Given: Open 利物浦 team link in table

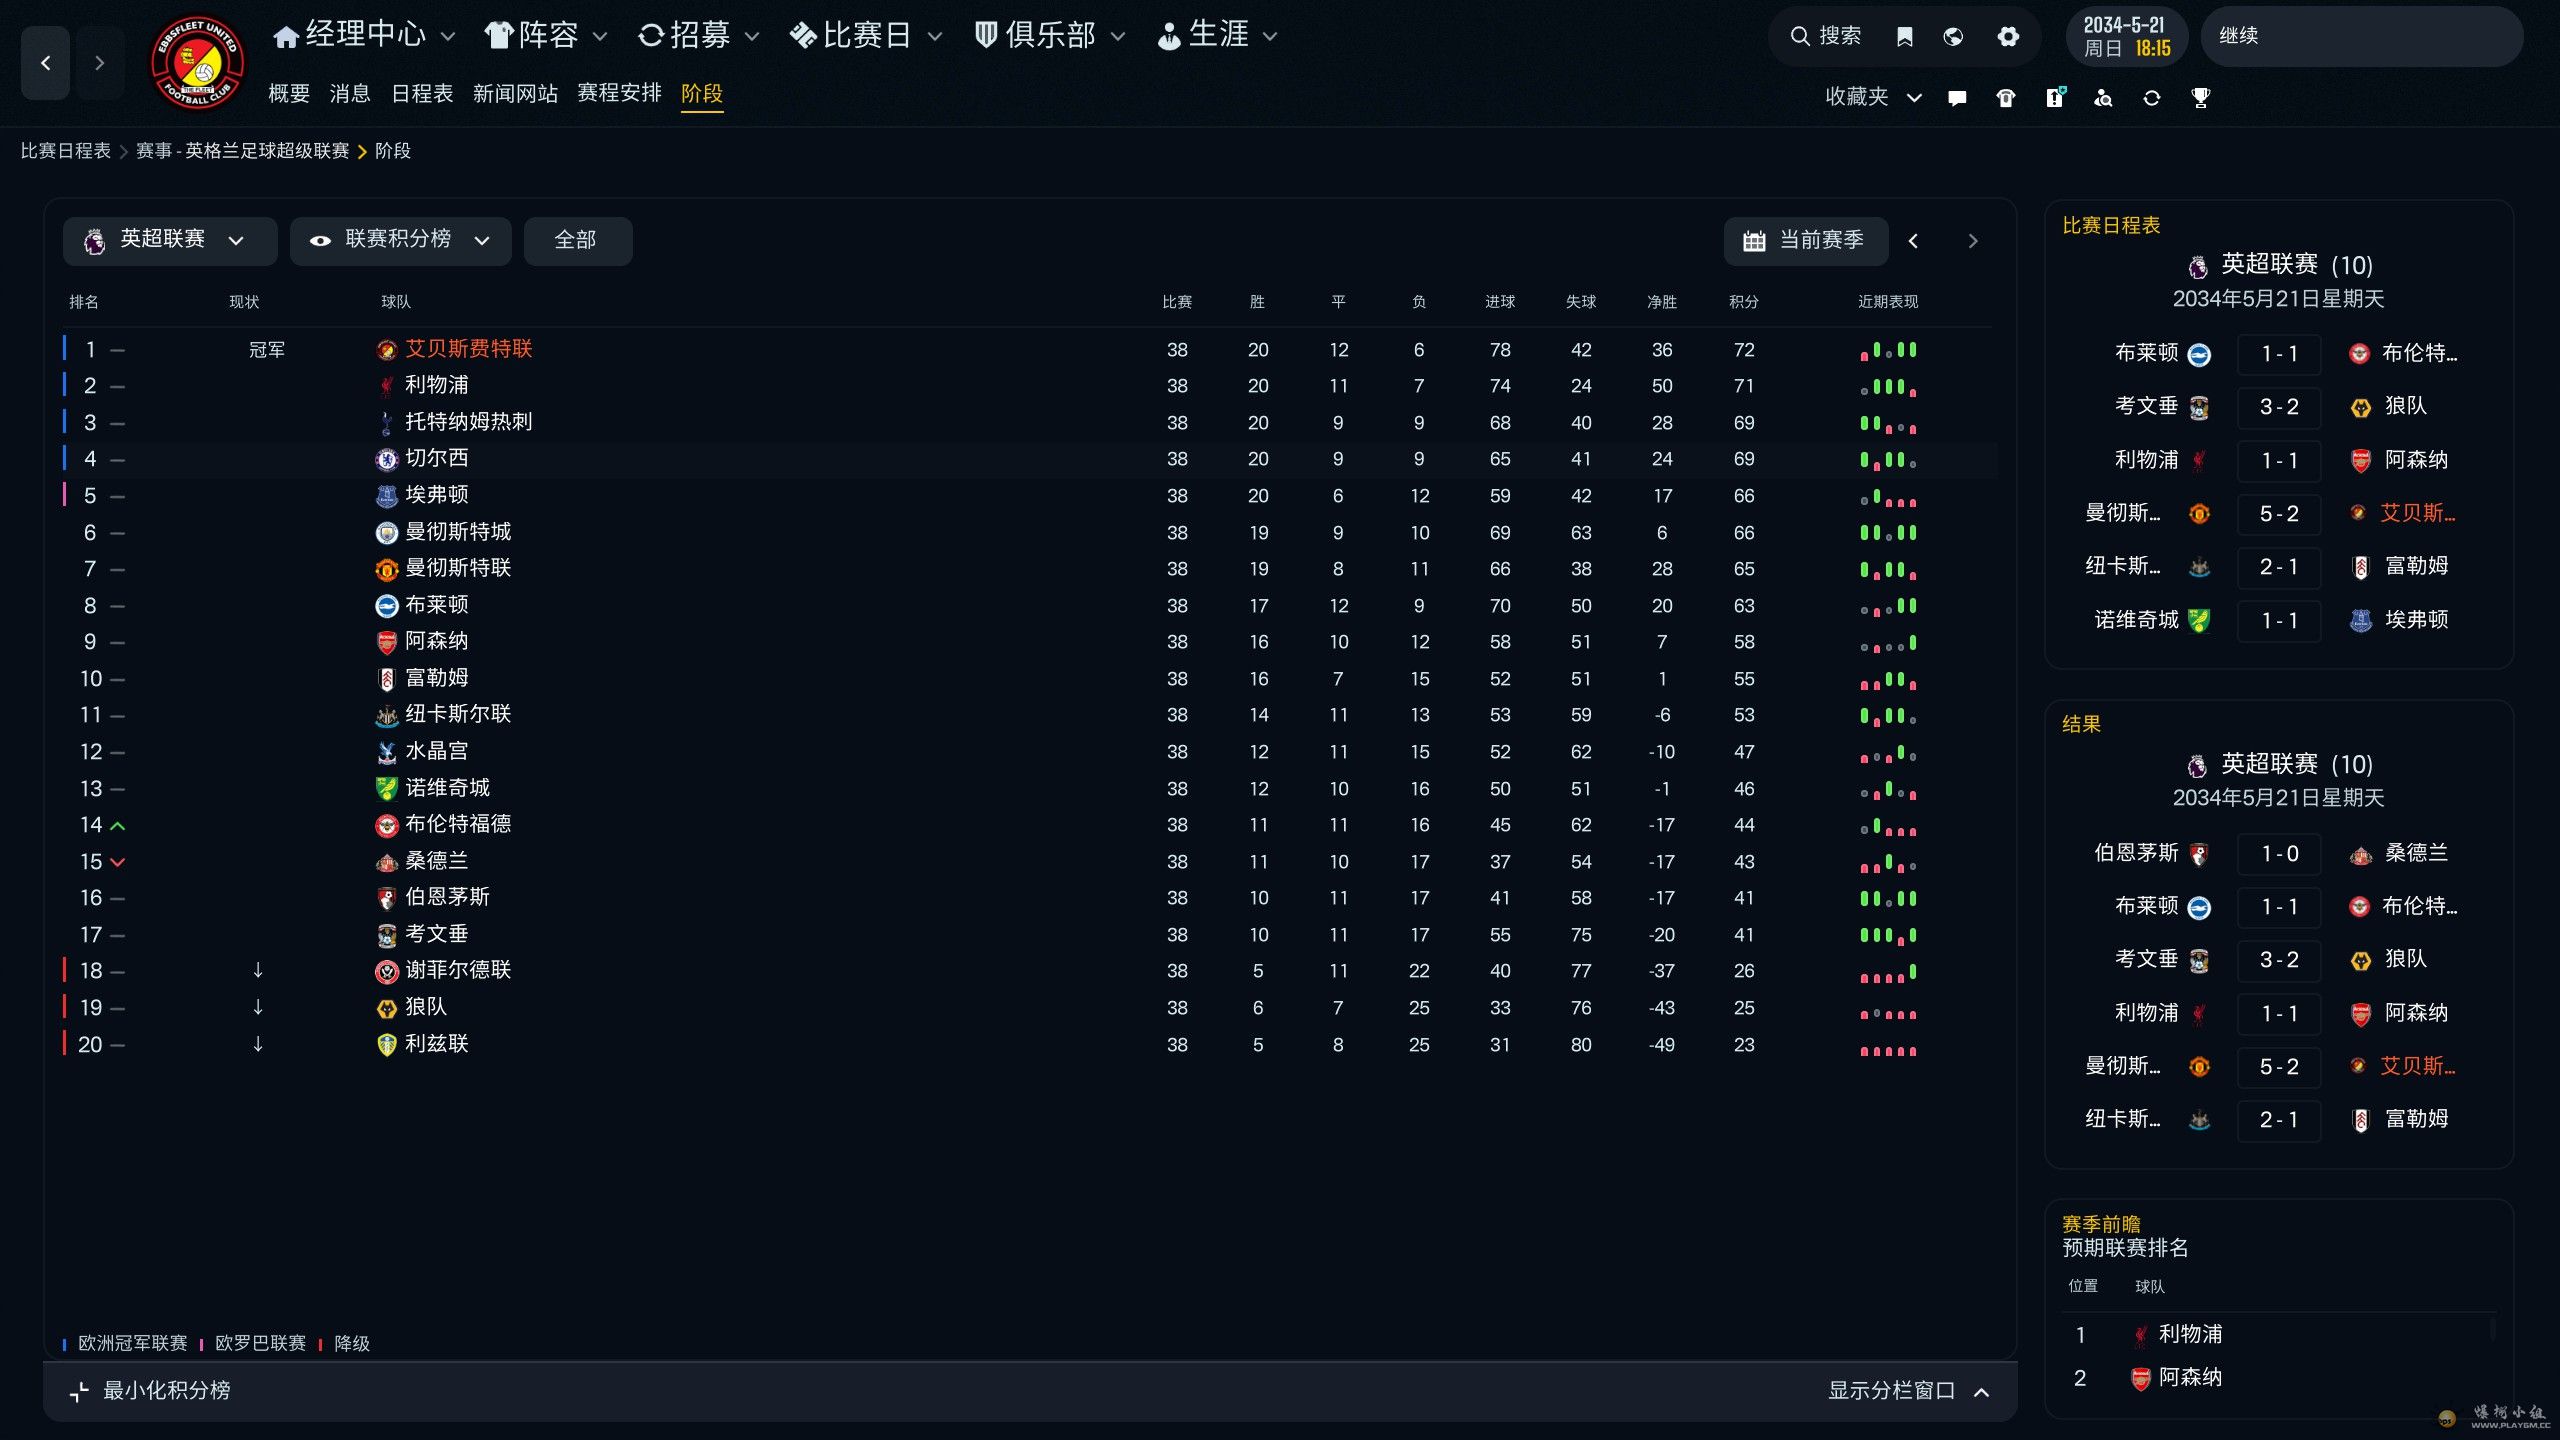Looking at the screenshot, I should click(436, 385).
